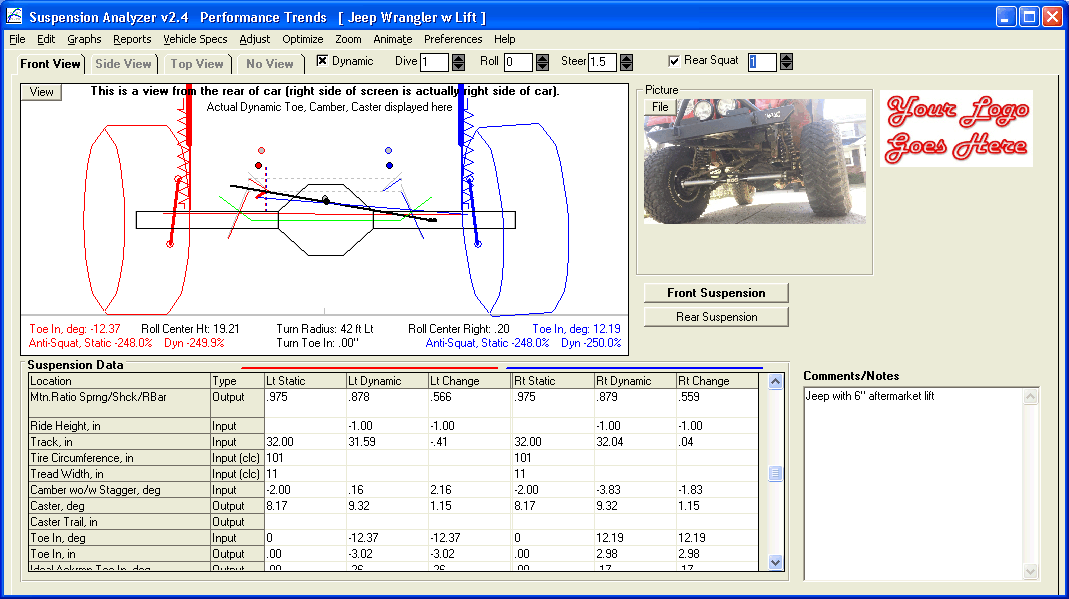Click the Steer value input field
The width and height of the screenshot is (1069, 599).
pyautogui.click(x=603, y=63)
